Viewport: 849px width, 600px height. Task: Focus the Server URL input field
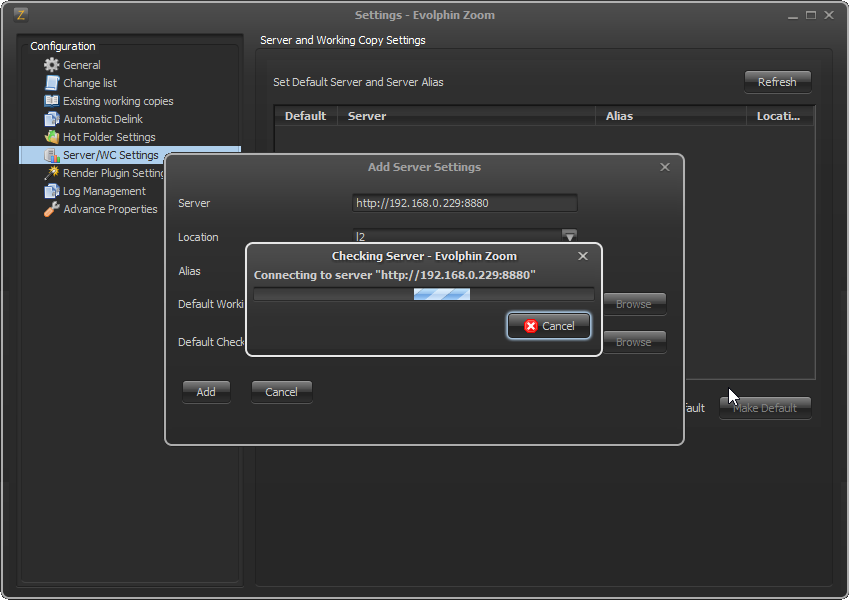465,203
